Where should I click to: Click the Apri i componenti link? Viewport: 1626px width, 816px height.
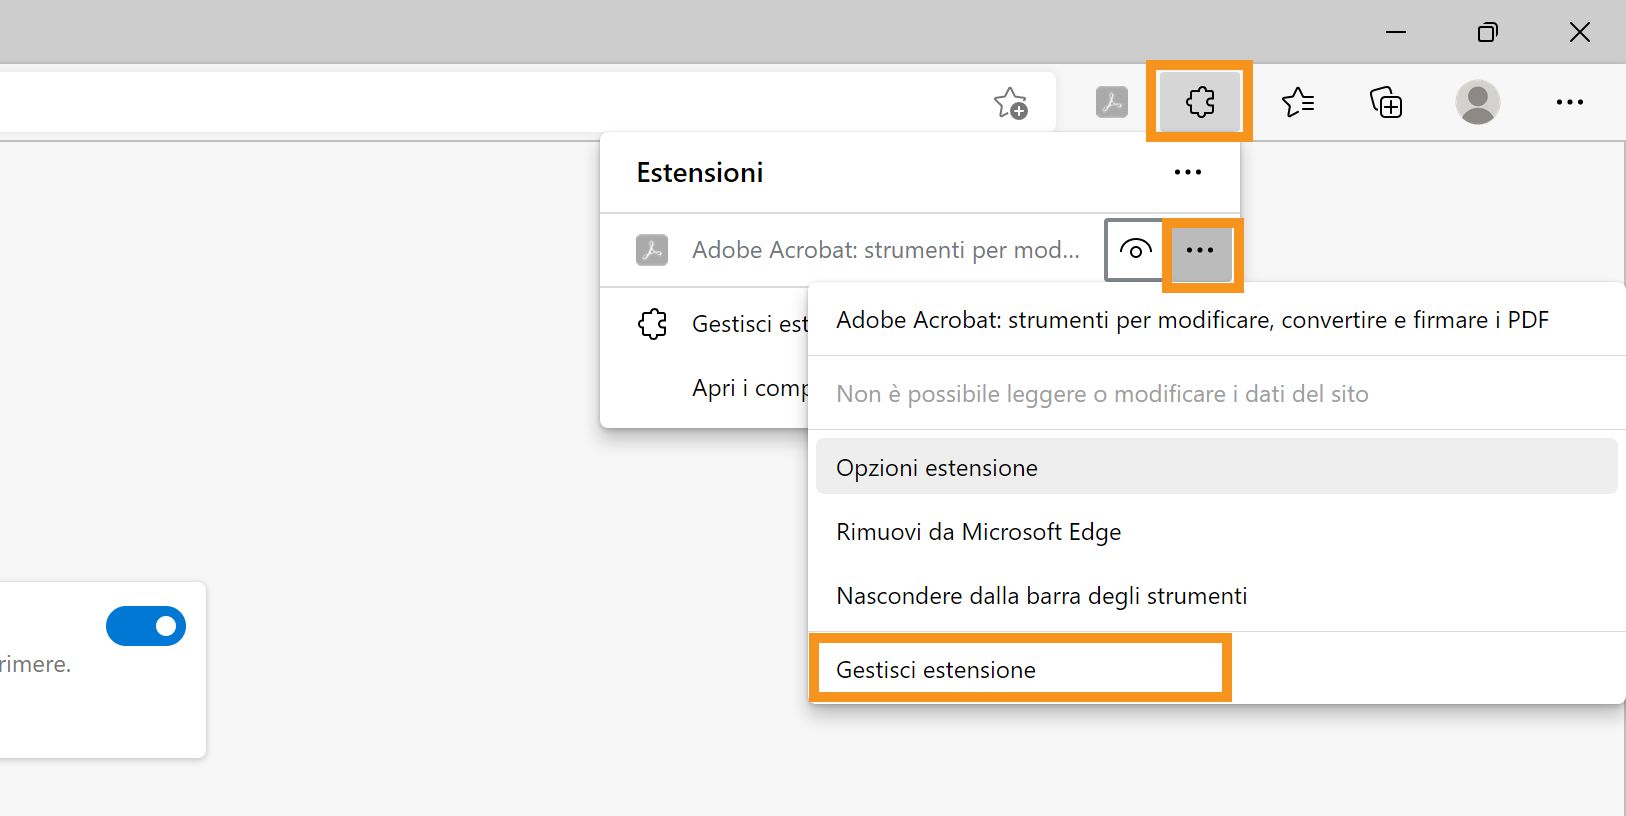(749, 388)
